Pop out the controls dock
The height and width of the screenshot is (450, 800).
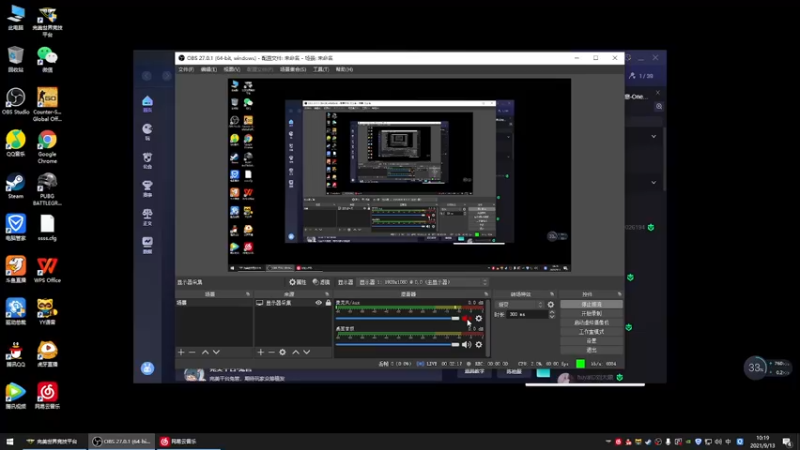[x=619, y=294]
